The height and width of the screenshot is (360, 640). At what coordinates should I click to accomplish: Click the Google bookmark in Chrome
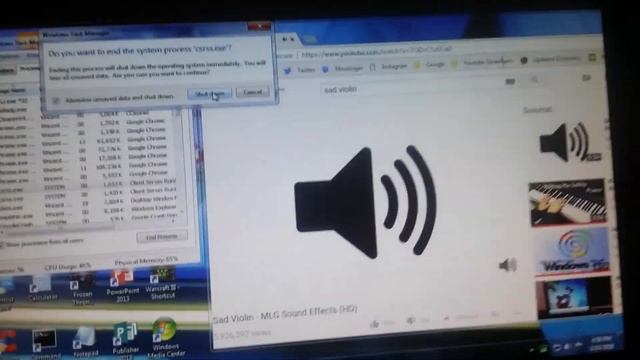click(x=430, y=65)
